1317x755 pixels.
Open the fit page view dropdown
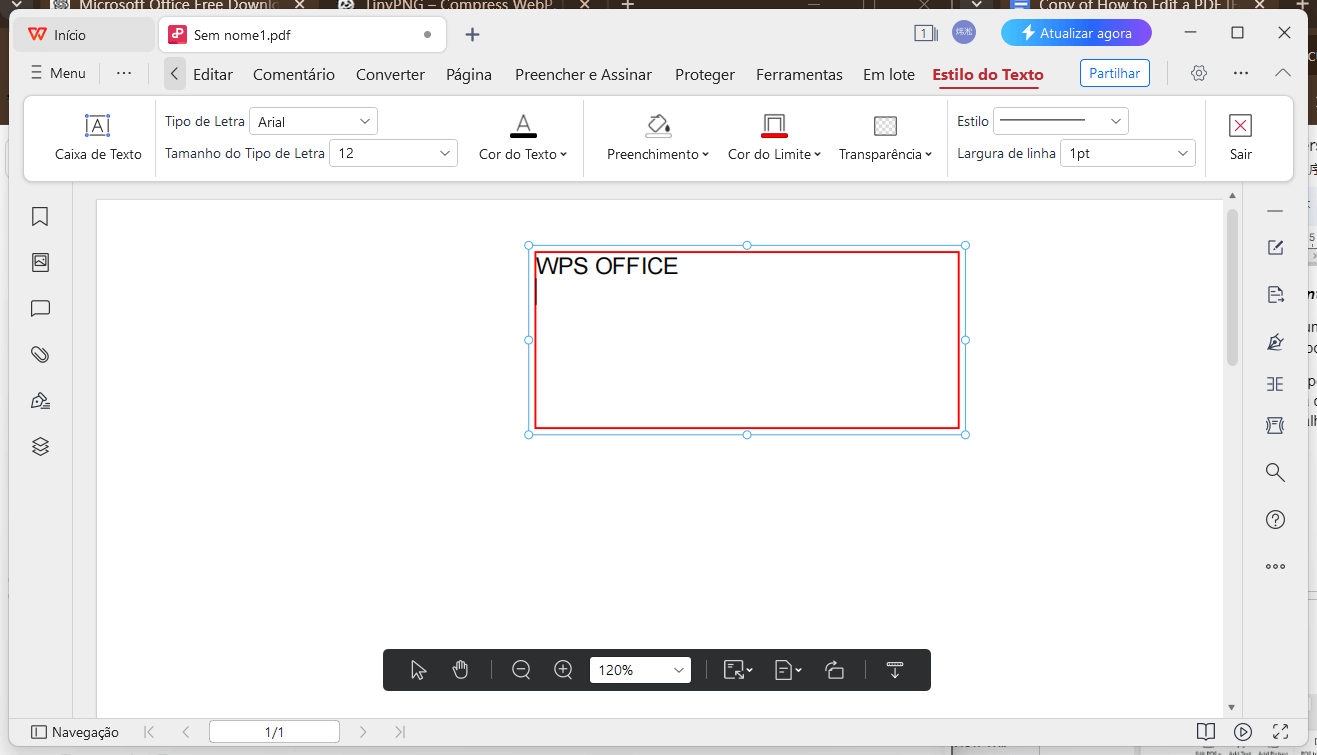click(x=738, y=670)
